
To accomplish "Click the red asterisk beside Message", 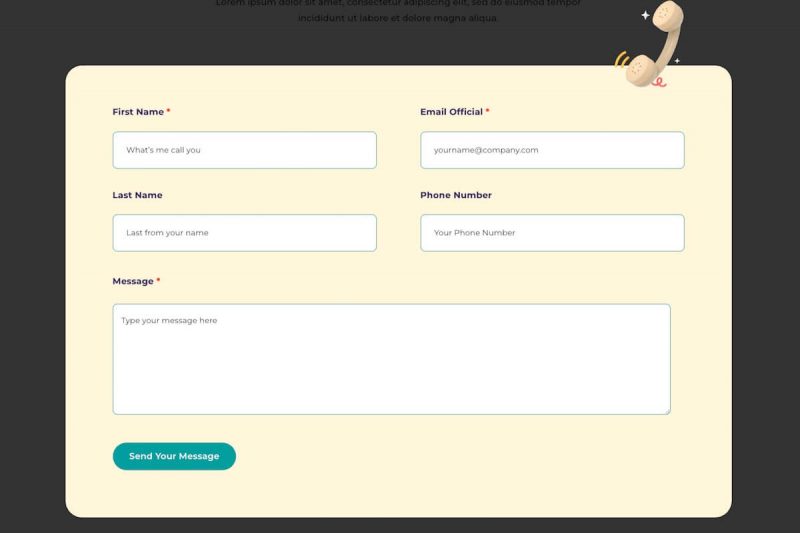I will (158, 281).
